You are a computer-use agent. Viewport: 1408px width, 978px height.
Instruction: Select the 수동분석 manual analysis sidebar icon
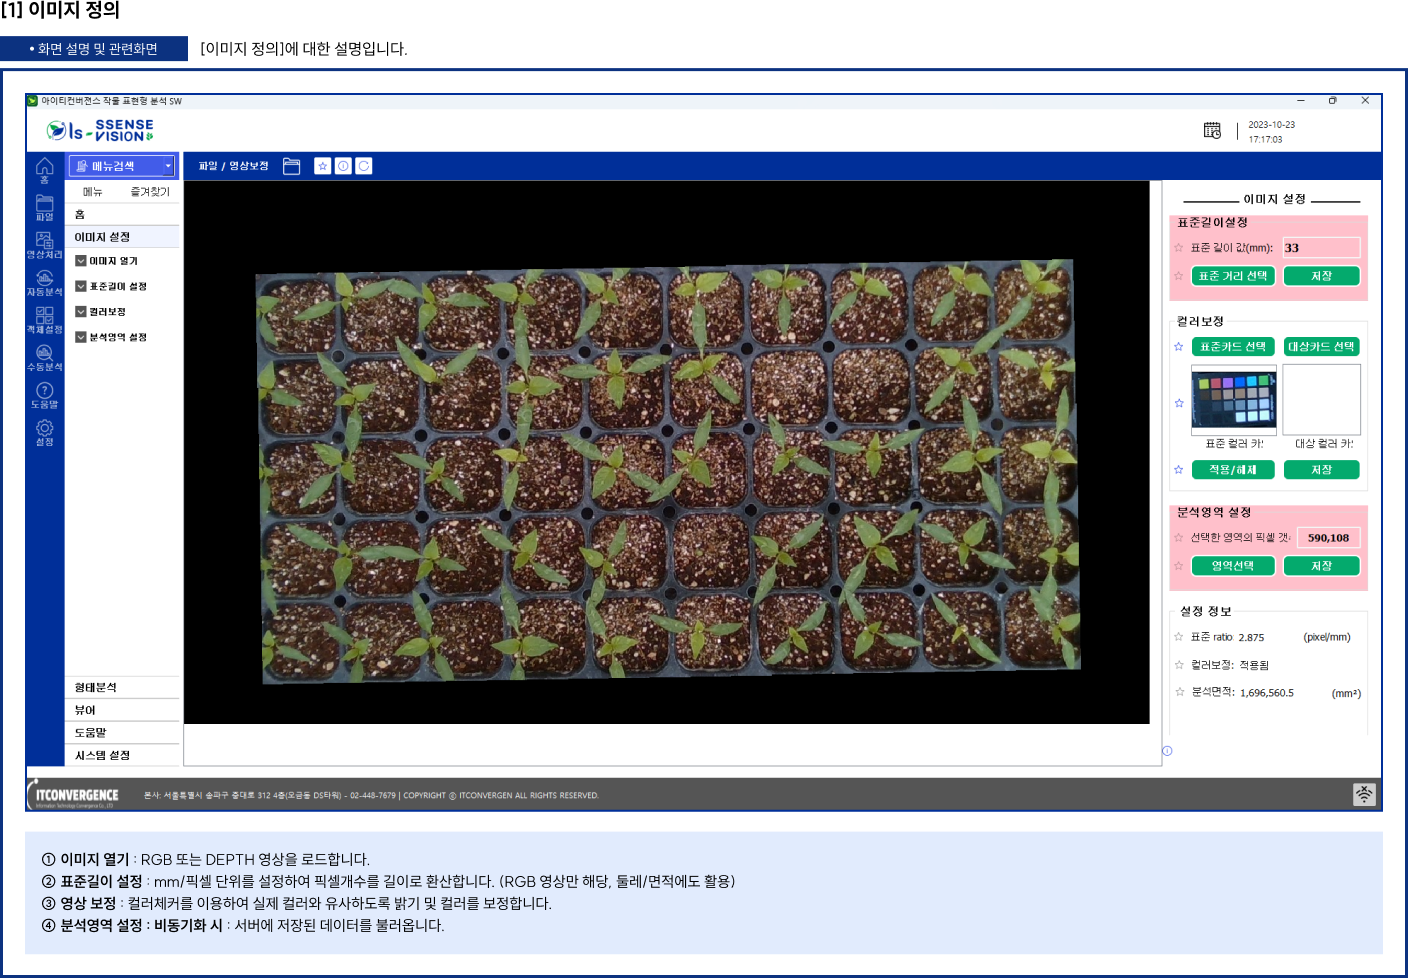coord(44,356)
